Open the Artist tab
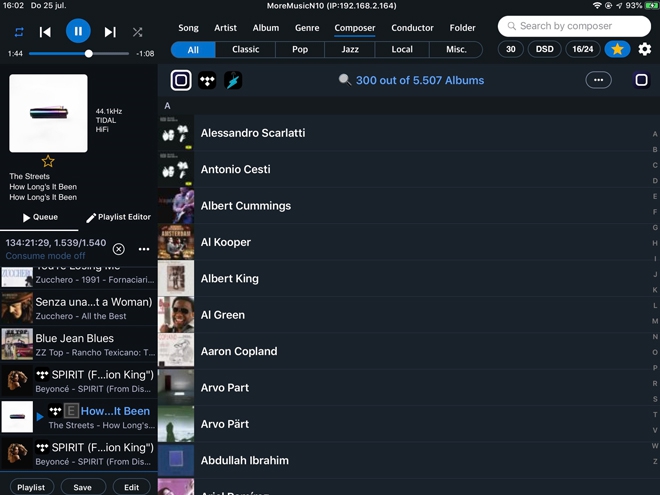Image resolution: width=660 pixels, height=495 pixels. 225,28
